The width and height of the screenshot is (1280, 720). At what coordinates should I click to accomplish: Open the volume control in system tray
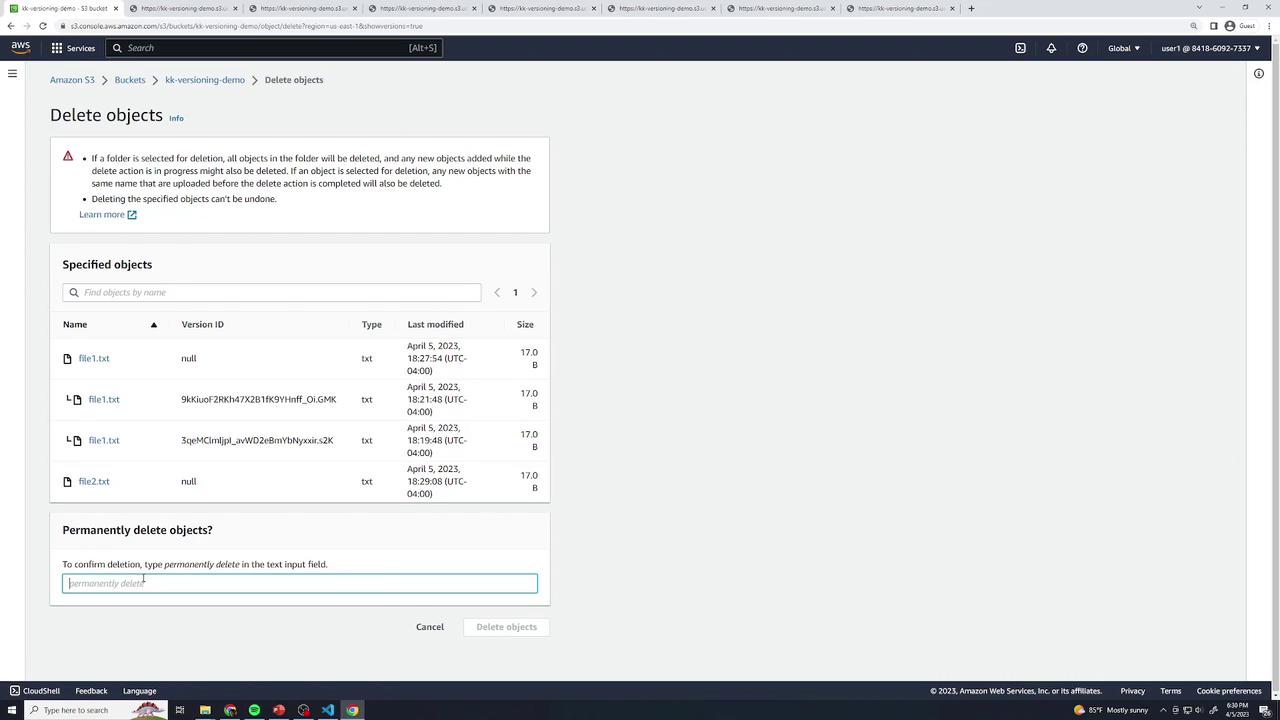tap(1199, 710)
